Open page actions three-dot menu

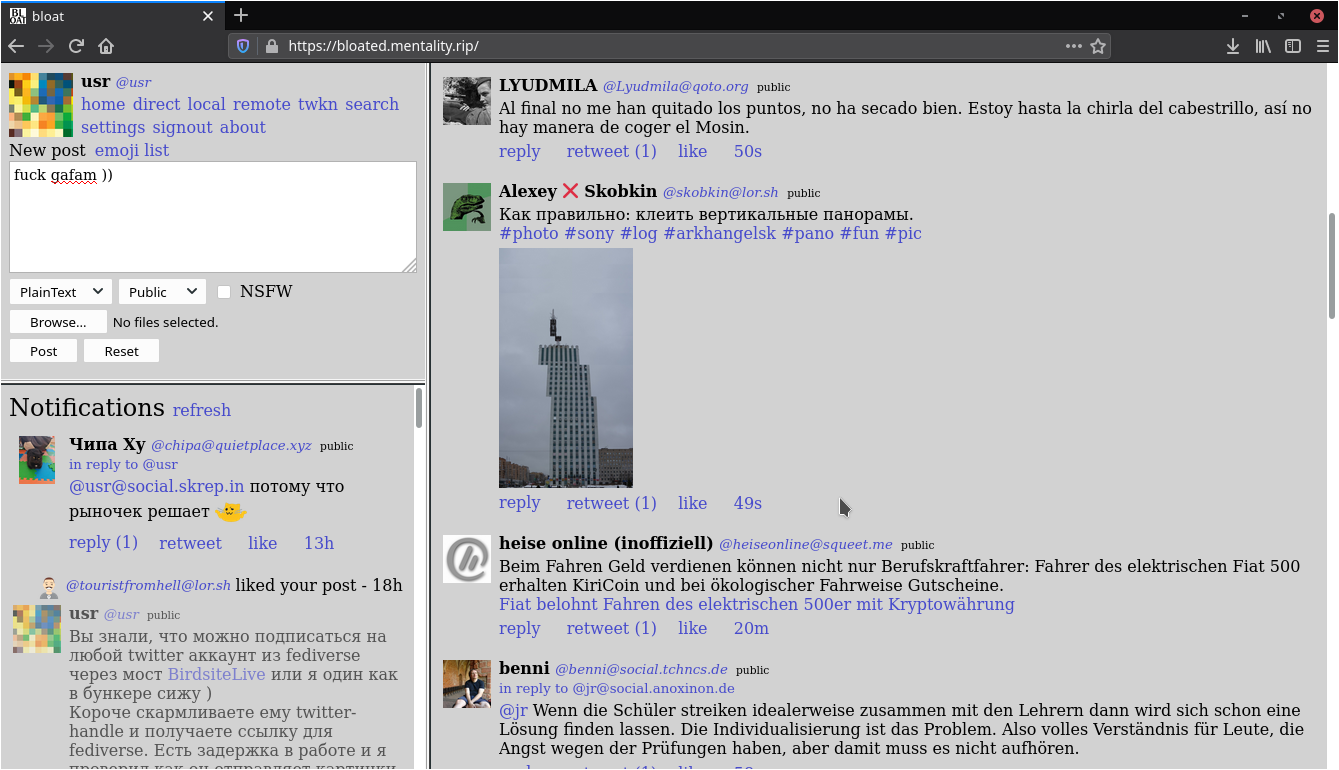(x=1073, y=46)
